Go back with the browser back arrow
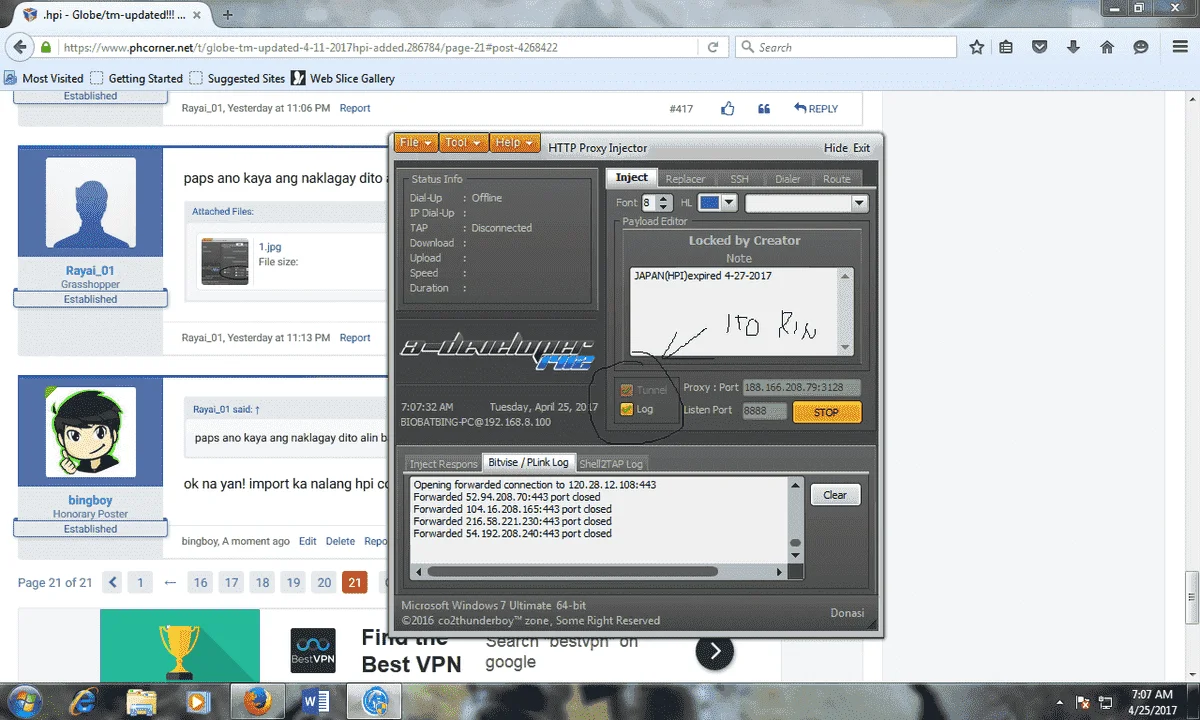 [x=18, y=47]
